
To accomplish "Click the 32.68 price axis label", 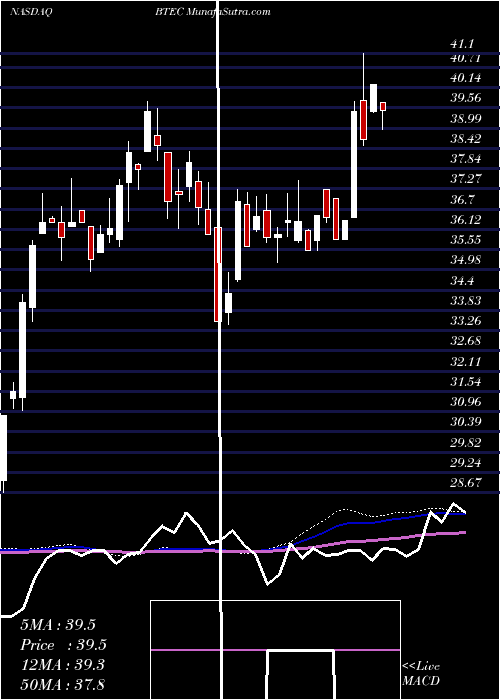I will (466, 340).
